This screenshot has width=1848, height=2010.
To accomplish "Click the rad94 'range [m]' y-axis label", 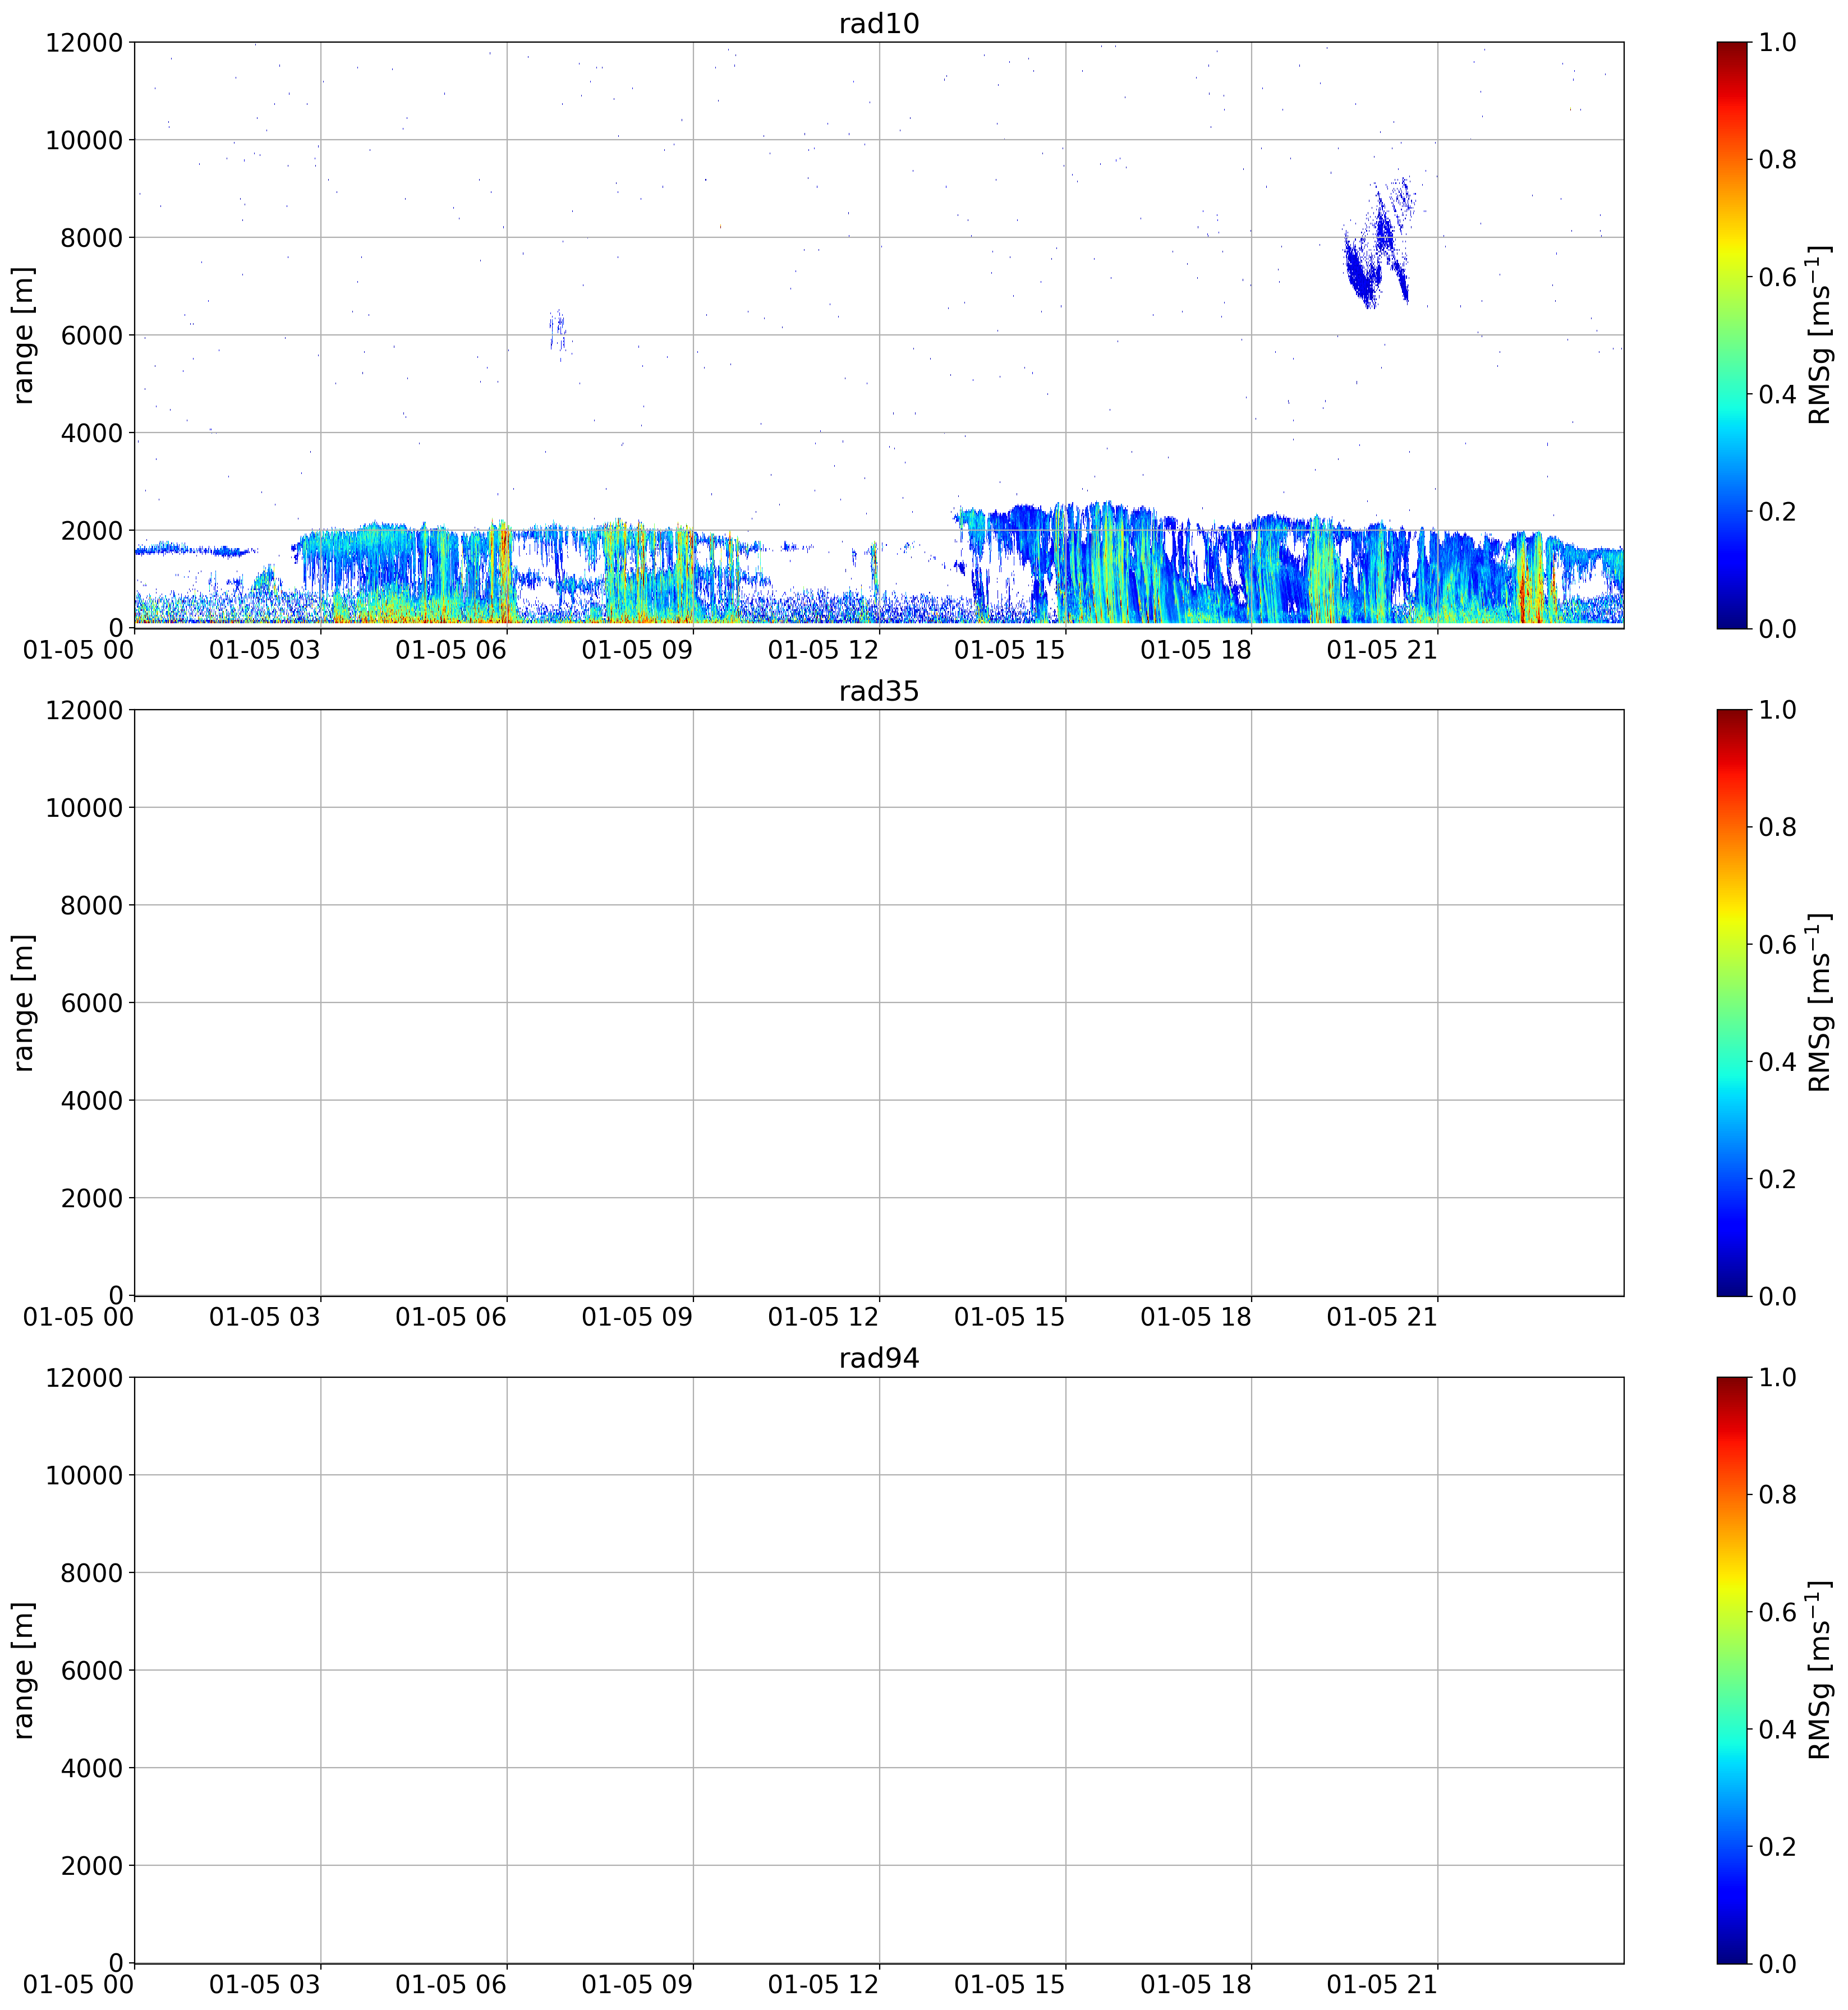I will (23, 1670).
